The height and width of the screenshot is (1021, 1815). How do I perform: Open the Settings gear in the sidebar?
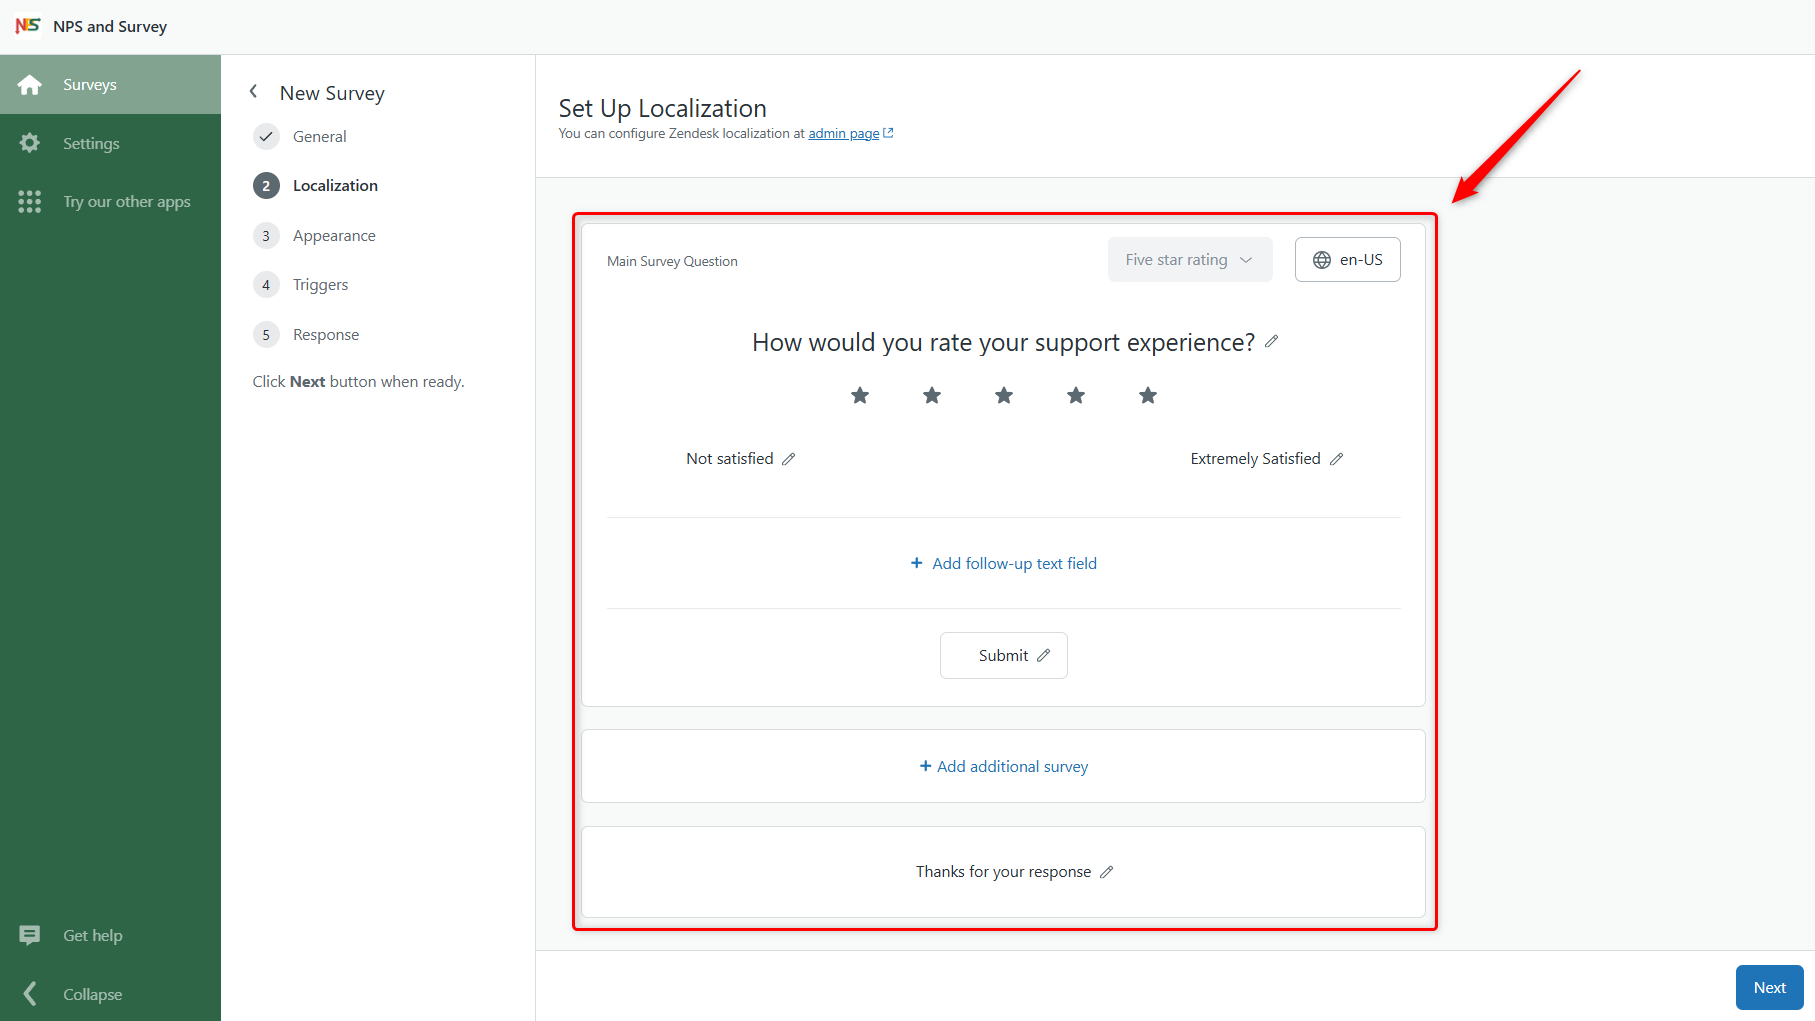(30, 143)
